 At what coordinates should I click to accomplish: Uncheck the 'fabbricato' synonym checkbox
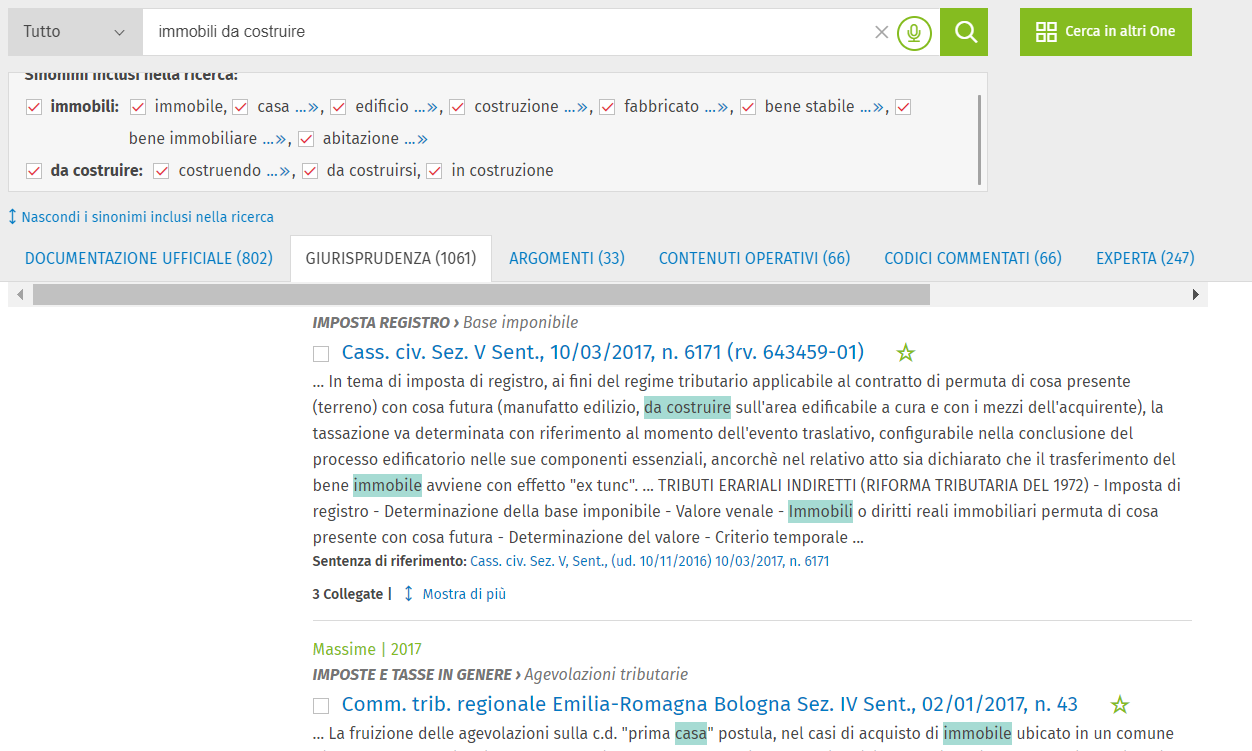[x=607, y=107]
